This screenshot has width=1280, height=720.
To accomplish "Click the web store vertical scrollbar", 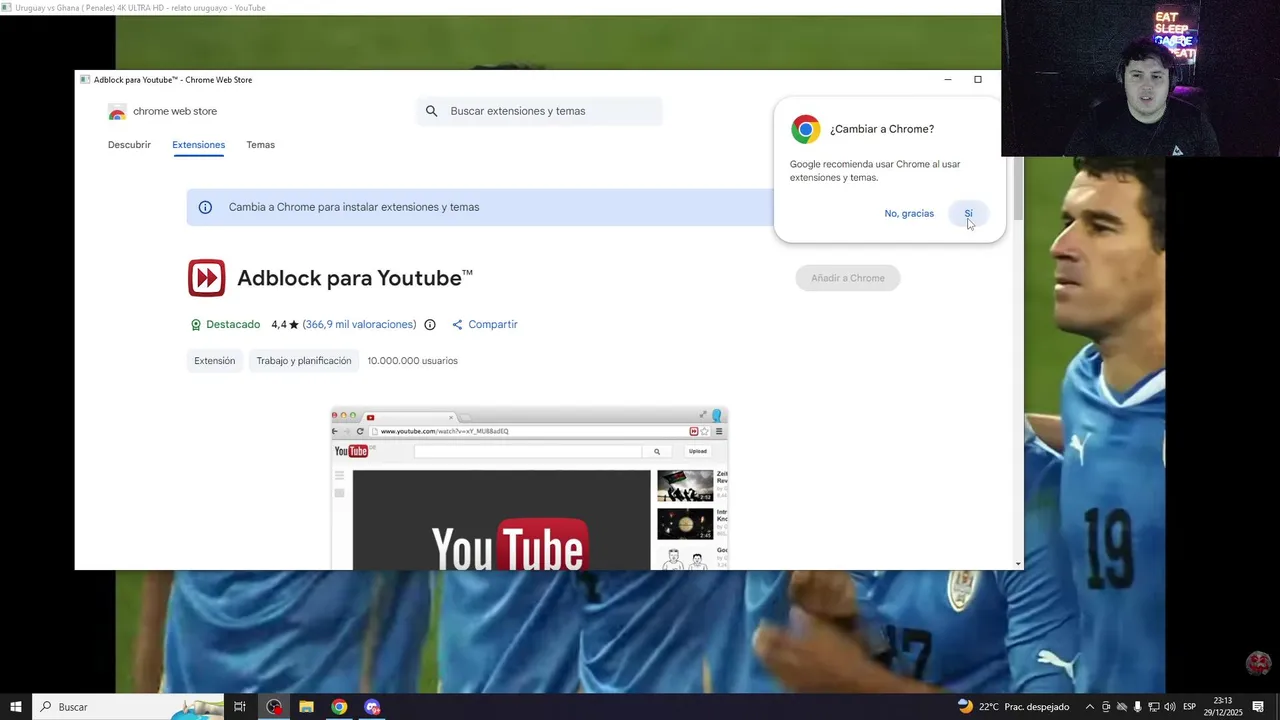I will [x=1018, y=188].
